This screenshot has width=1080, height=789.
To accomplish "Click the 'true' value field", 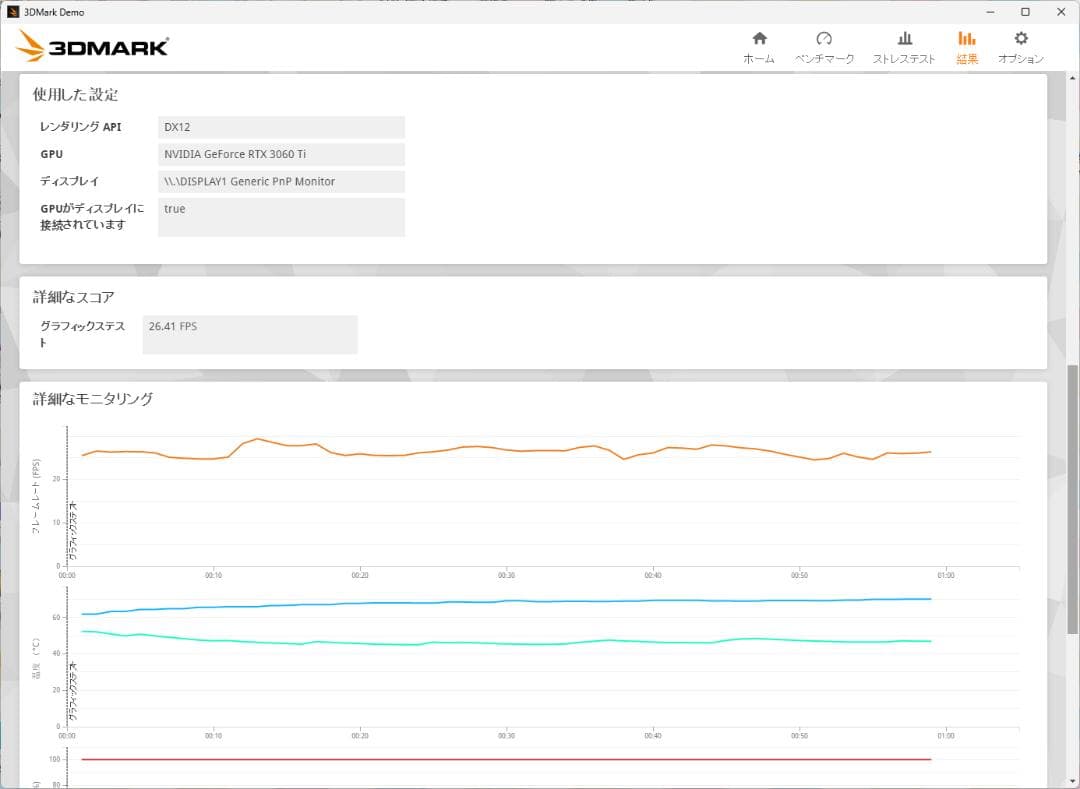I will point(281,217).
